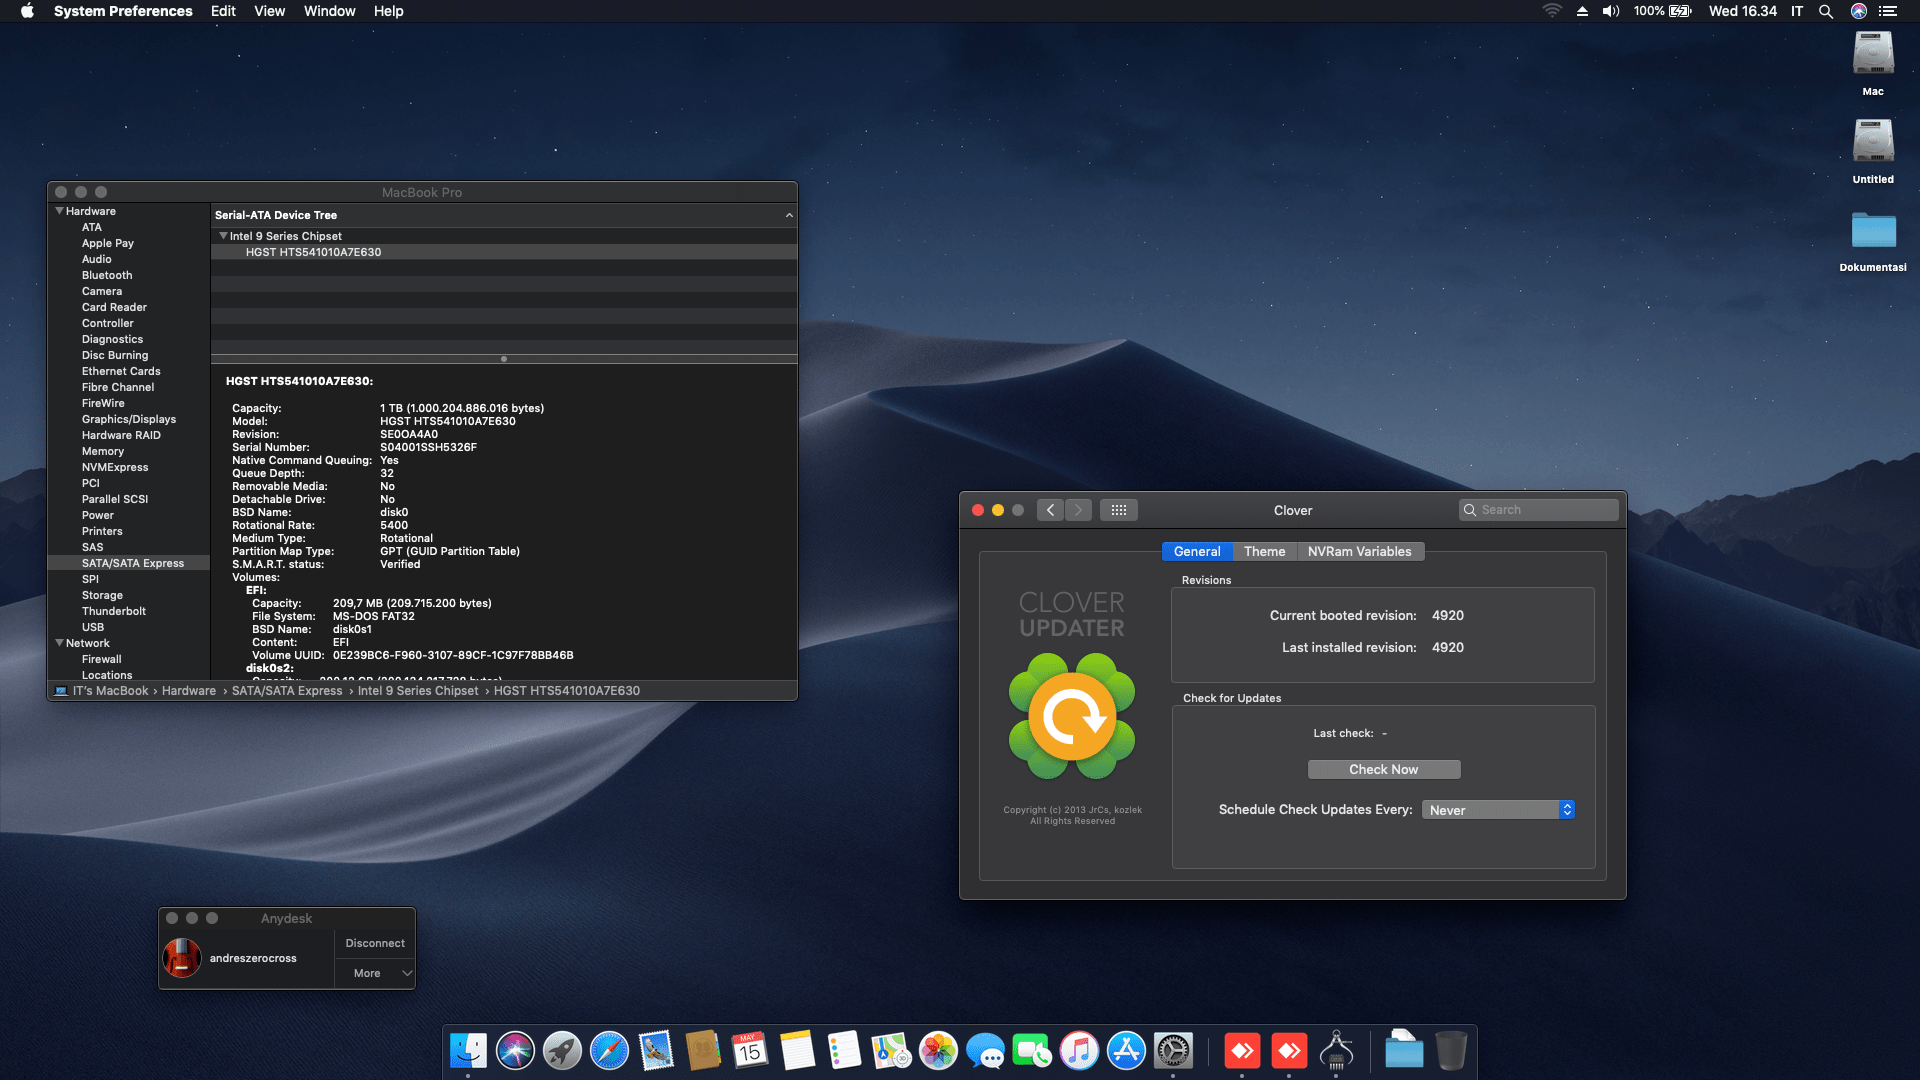This screenshot has width=1920, height=1080.
Task: Click the Check Now button
Action: tap(1383, 769)
